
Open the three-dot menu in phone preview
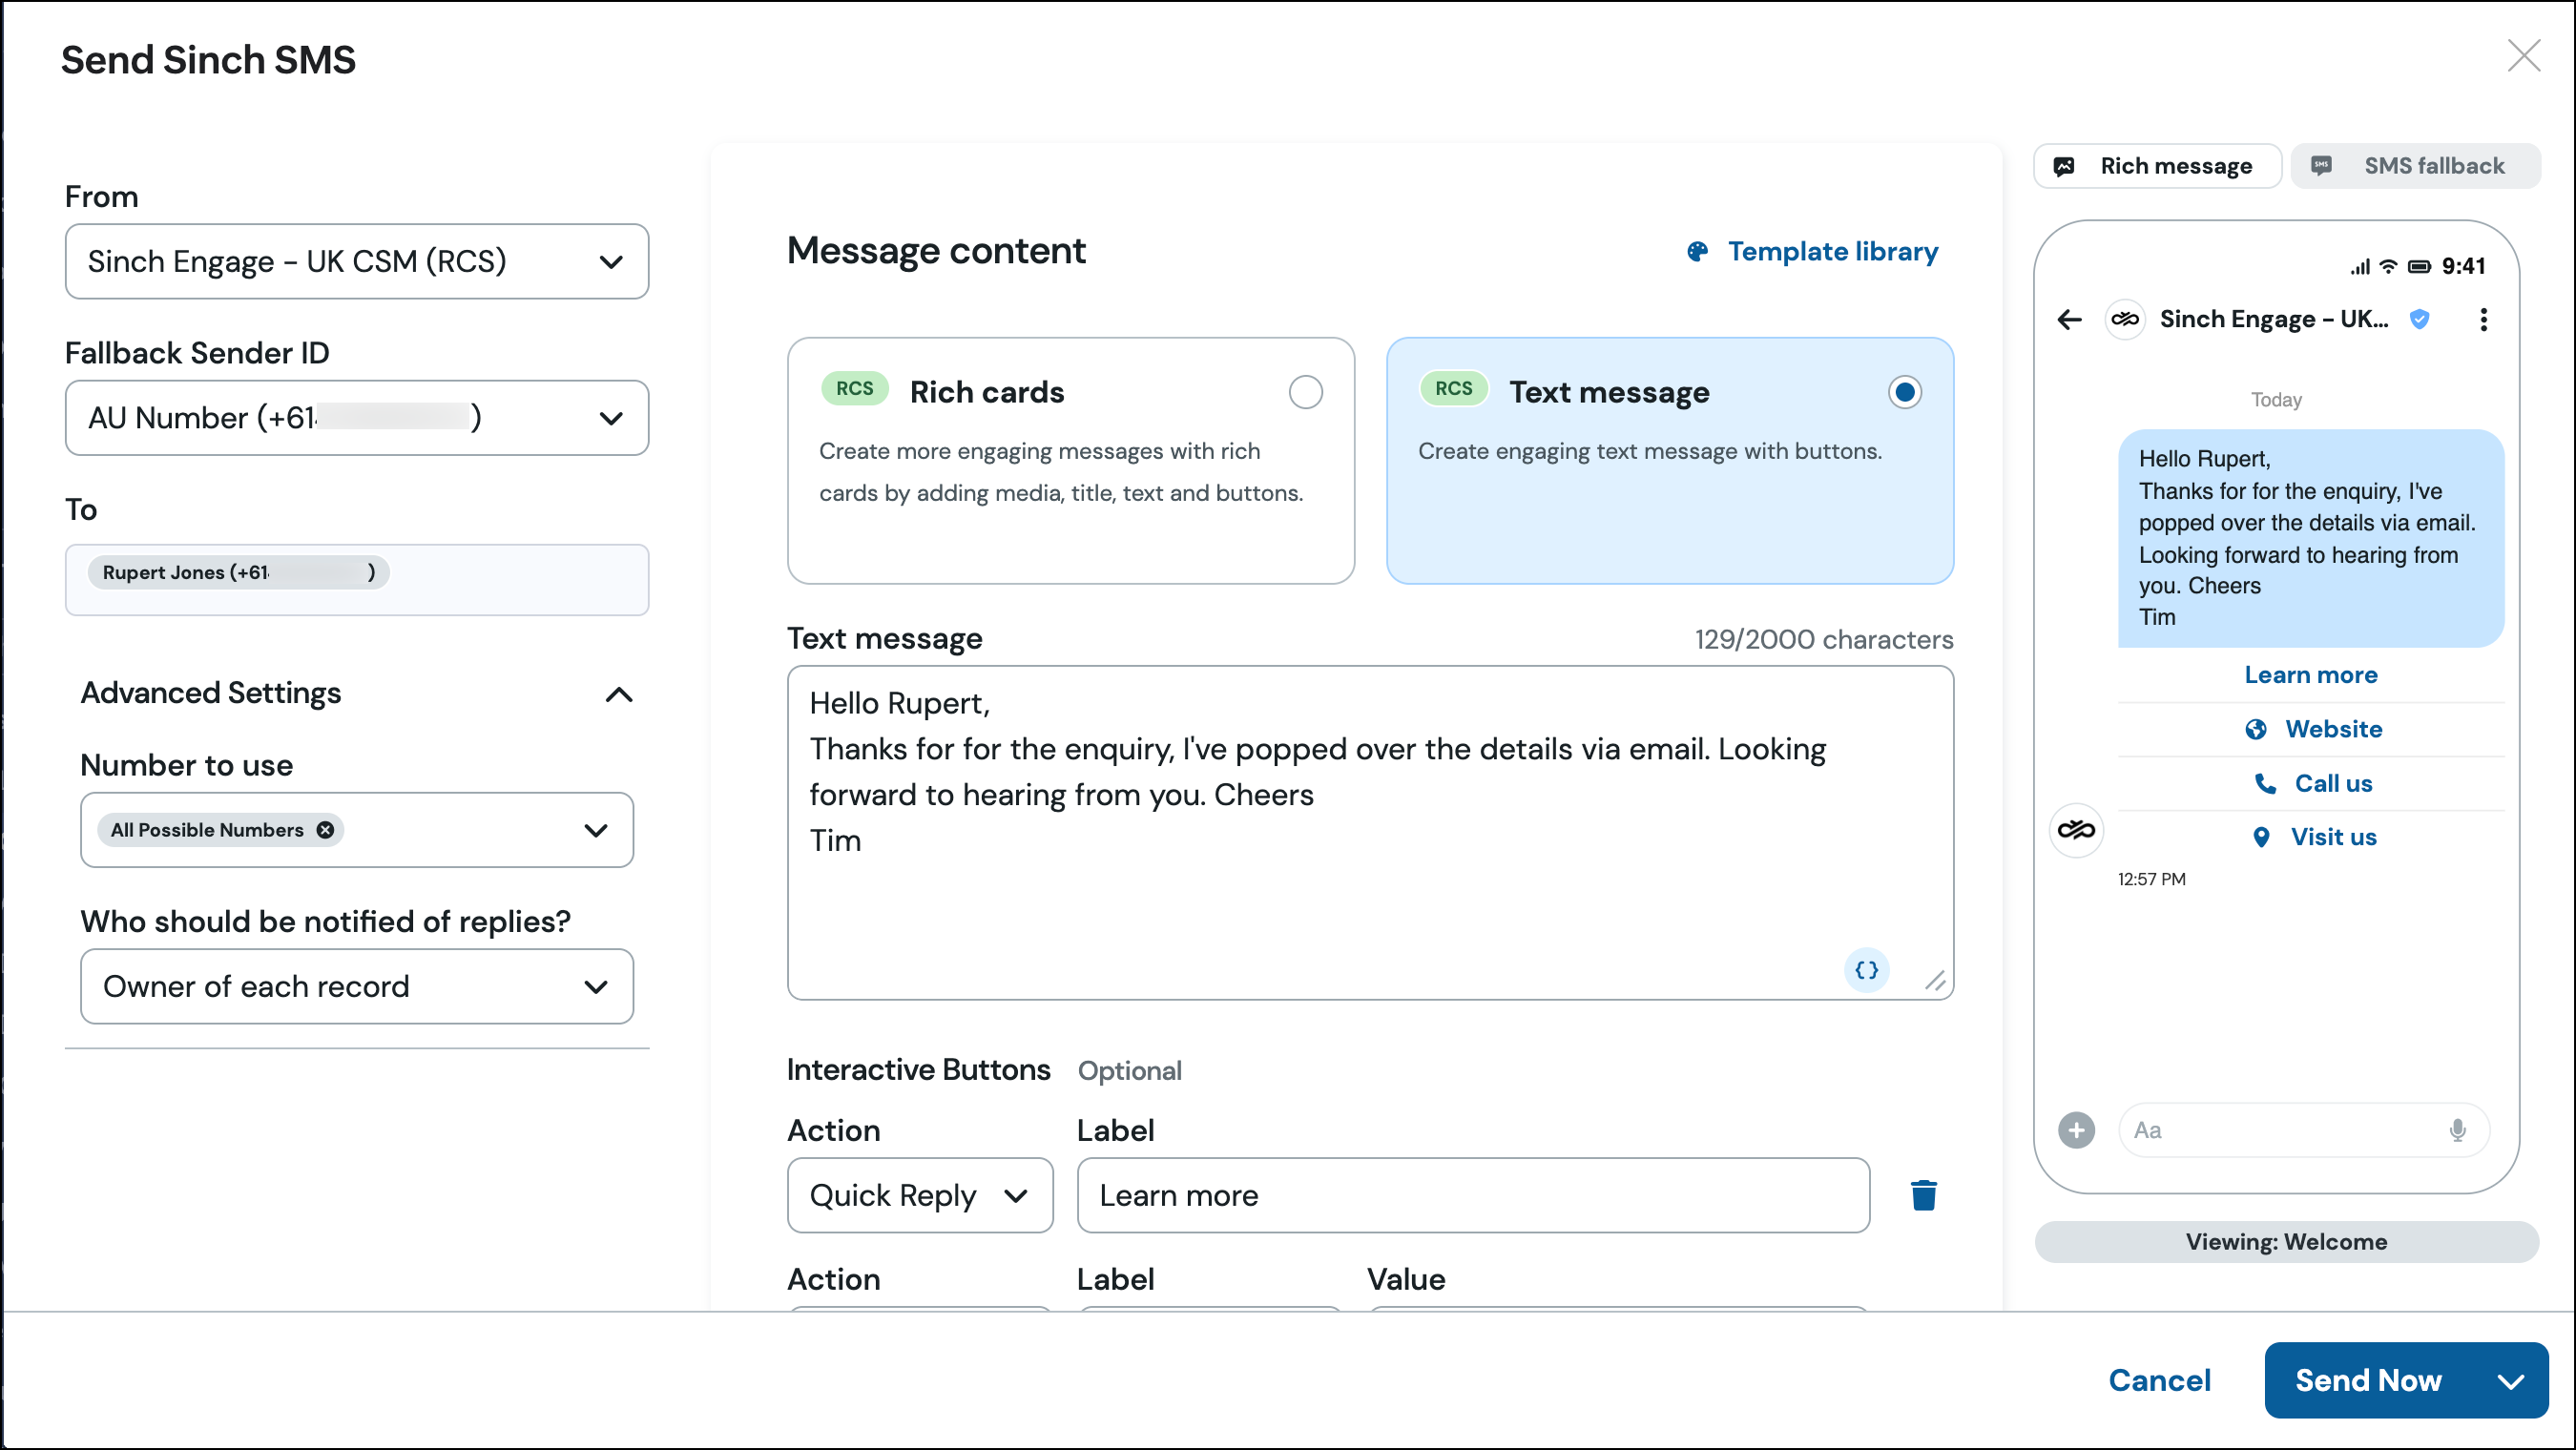(2483, 320)
